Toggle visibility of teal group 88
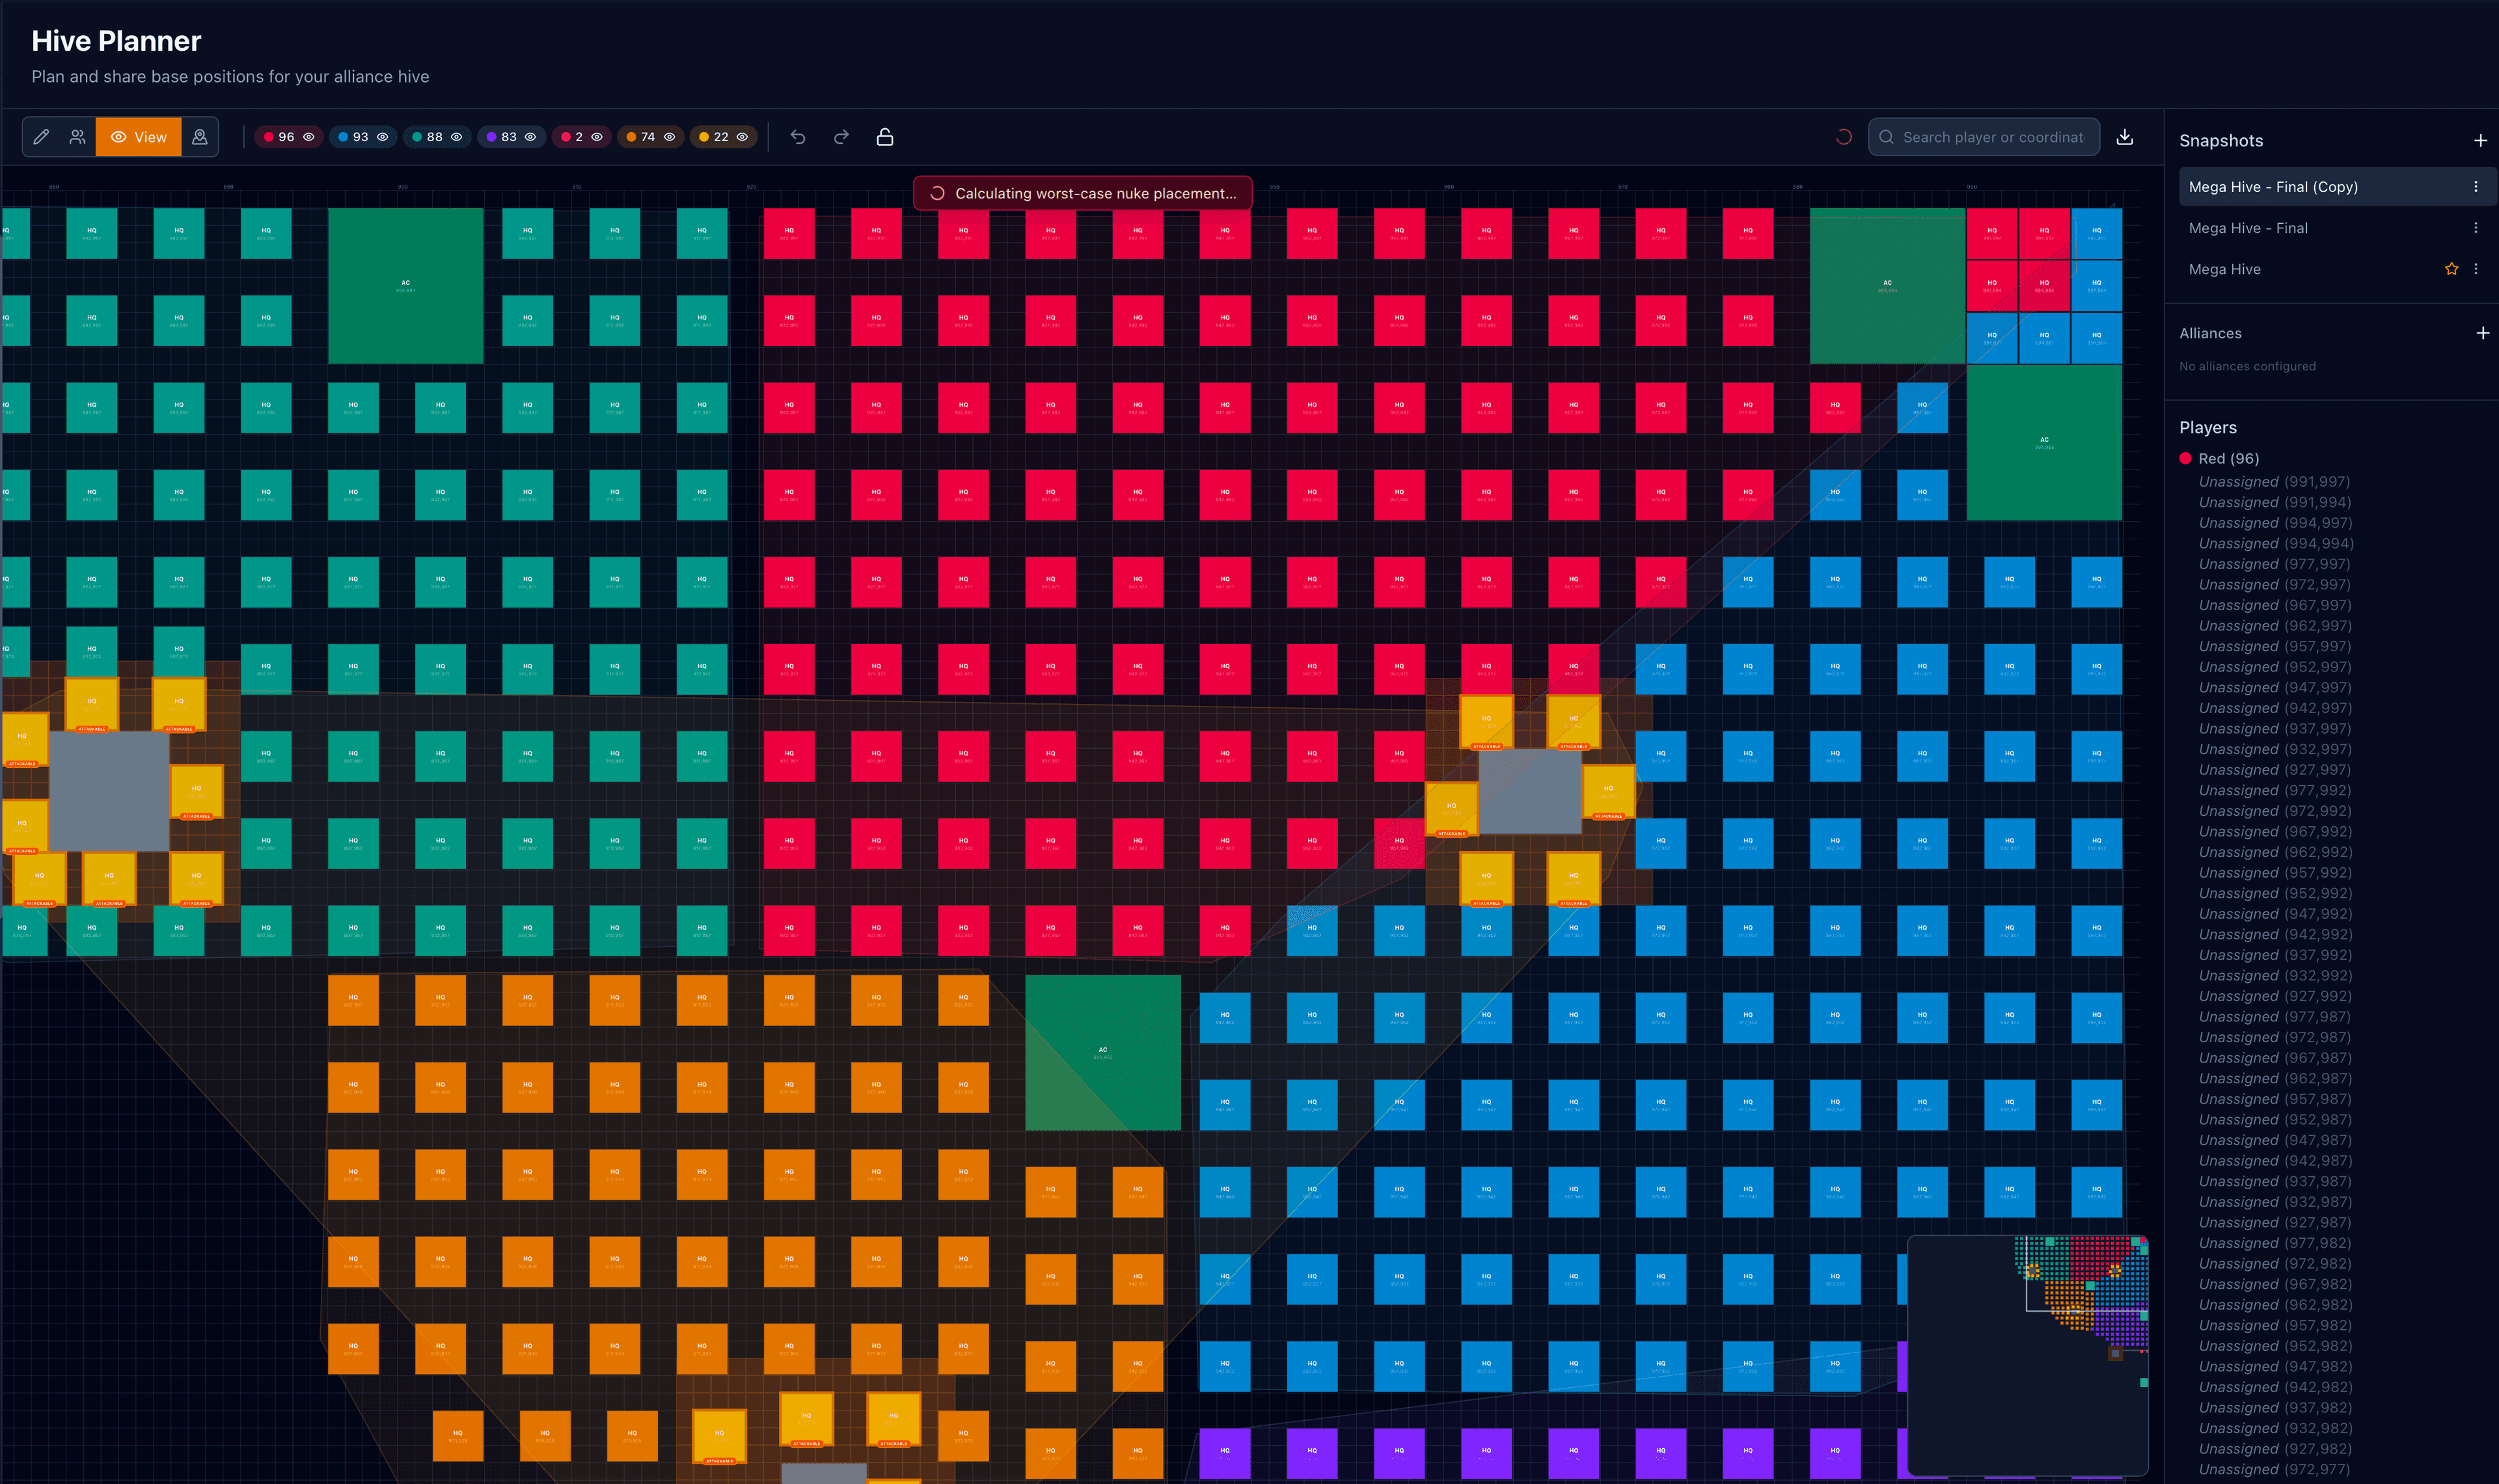 point(456,137)
